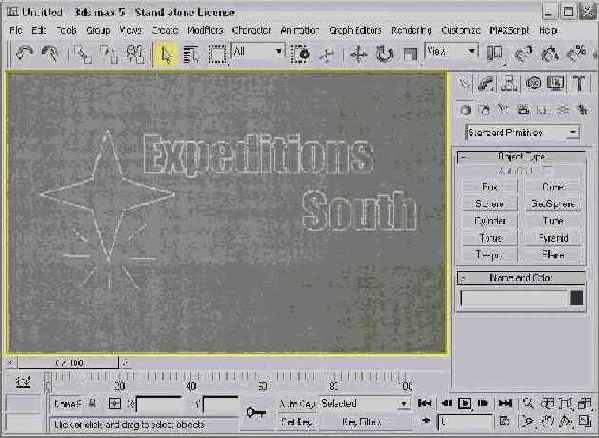Select the Cameras category icon
The image size is (599, 438).
[x=523, y=110]
